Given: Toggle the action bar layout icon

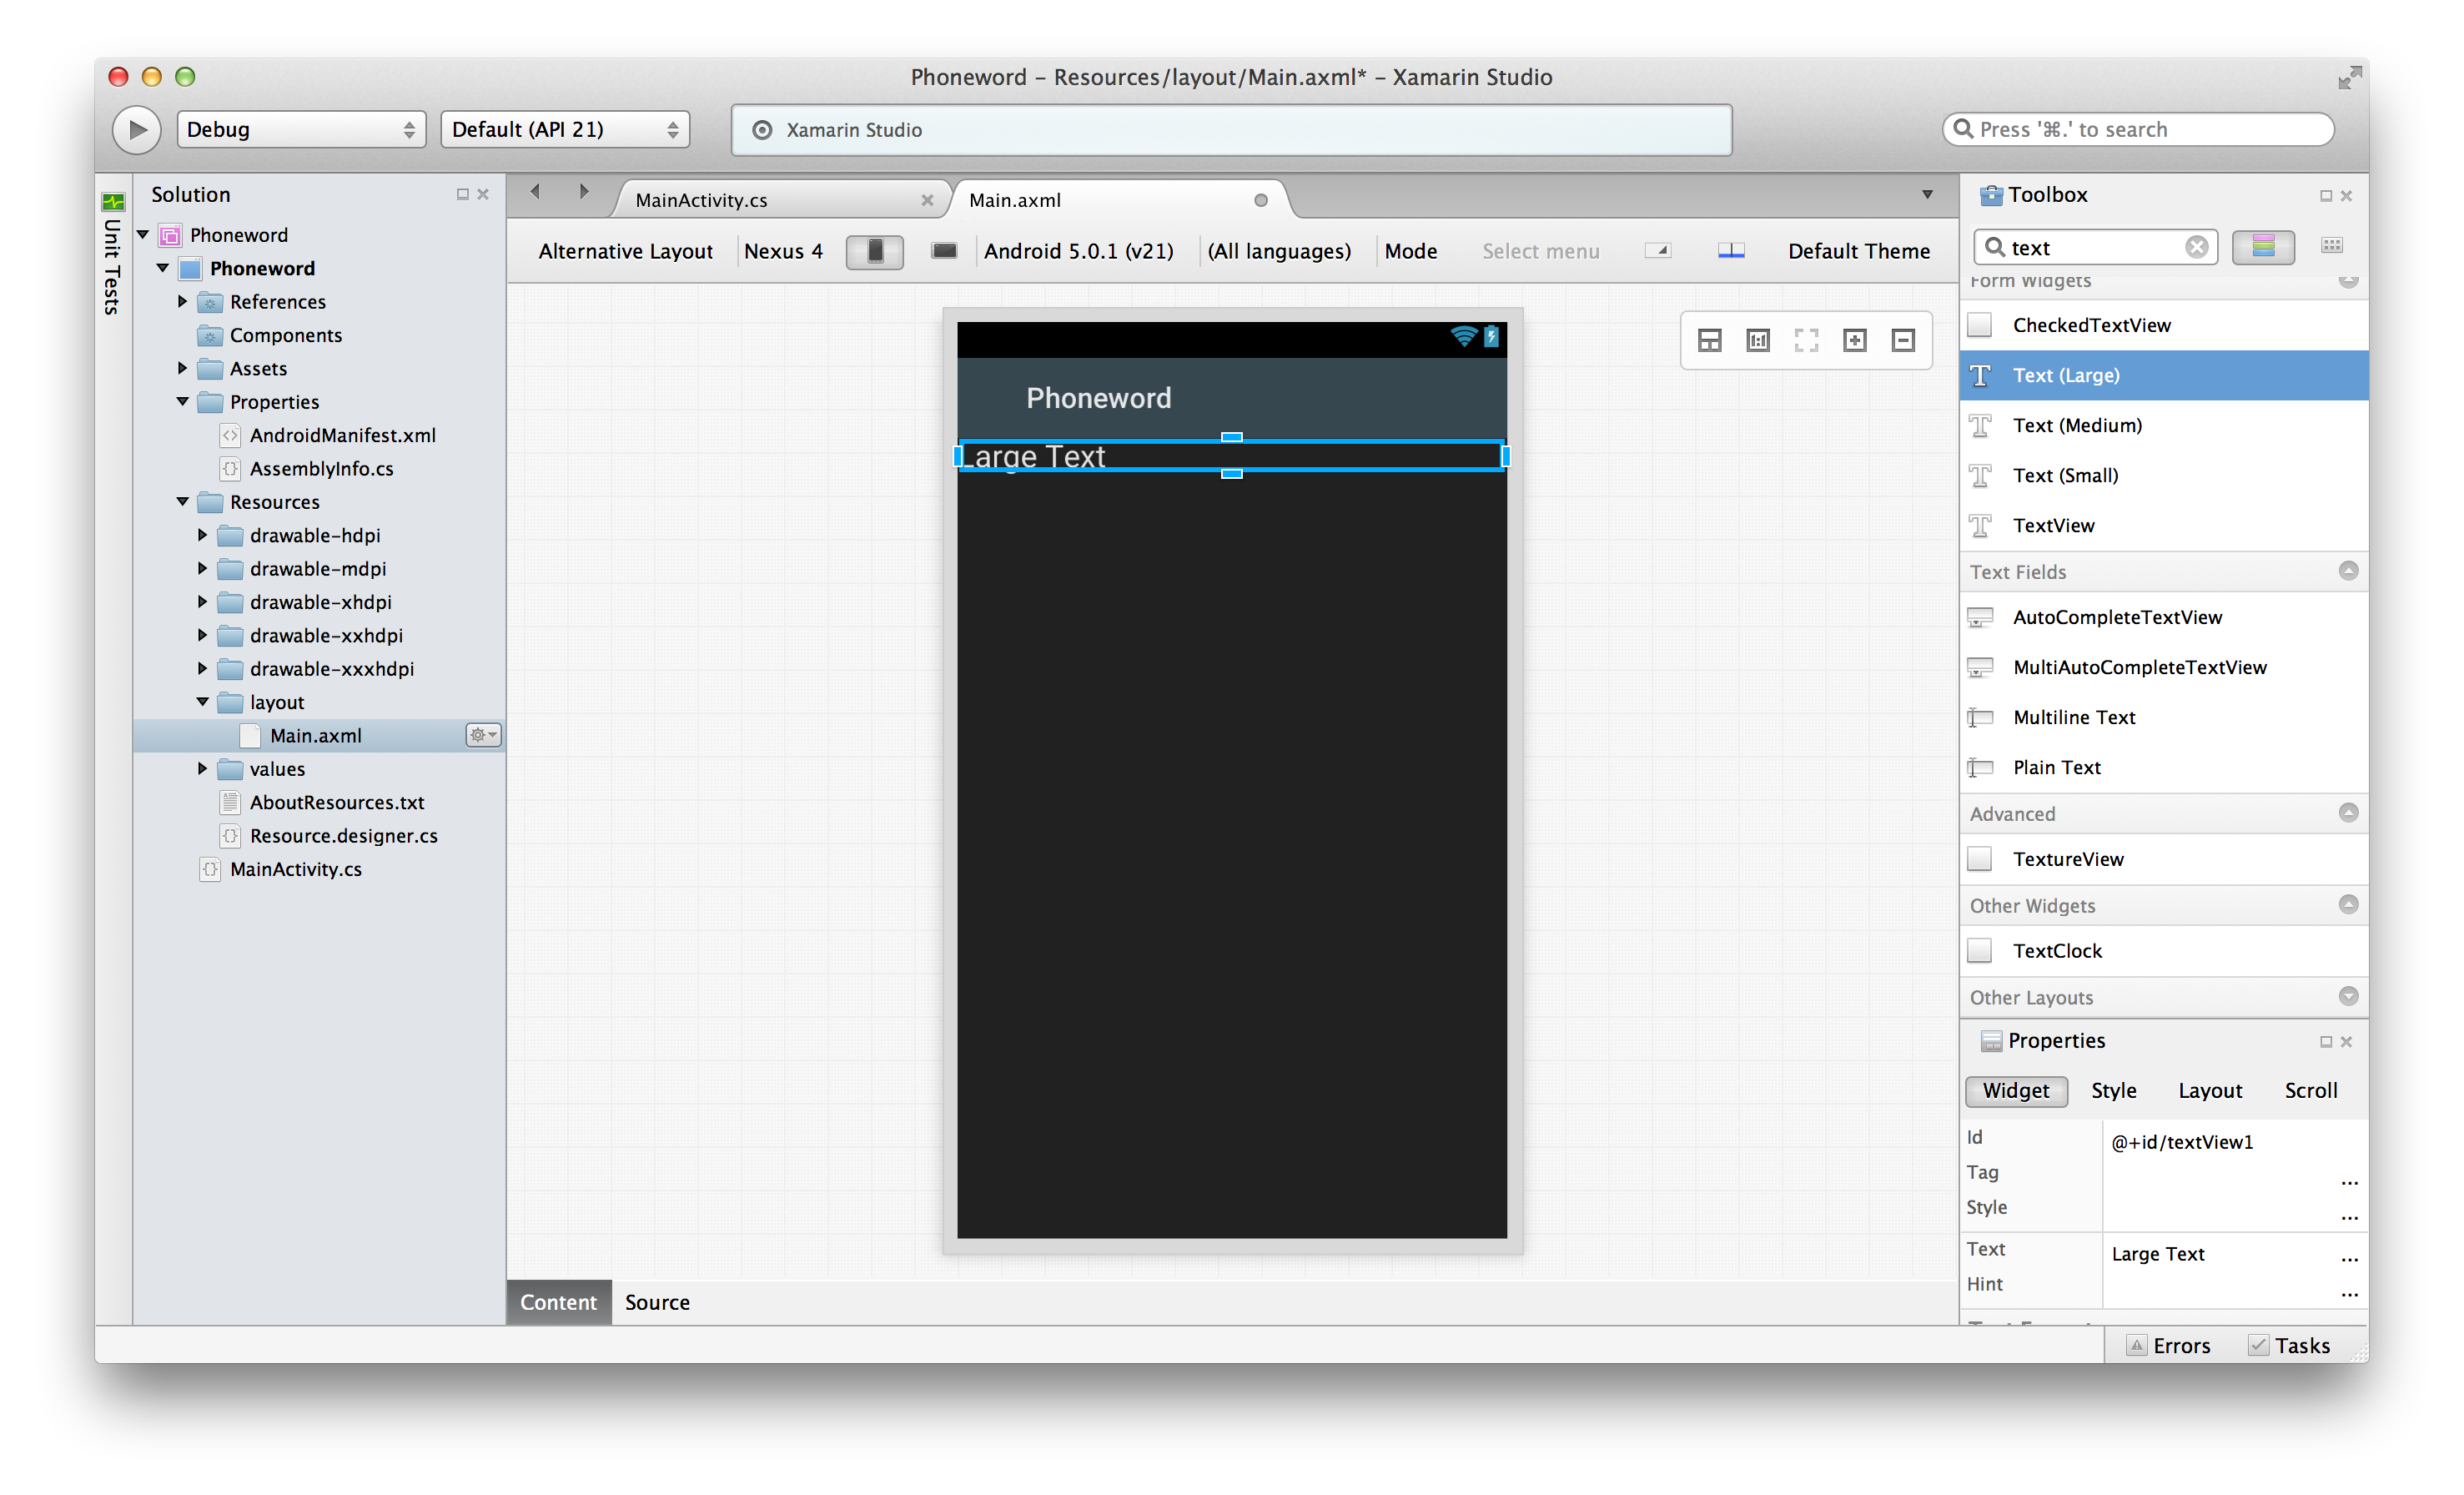Looking at the screenshot, I should tap(1731, 251).
